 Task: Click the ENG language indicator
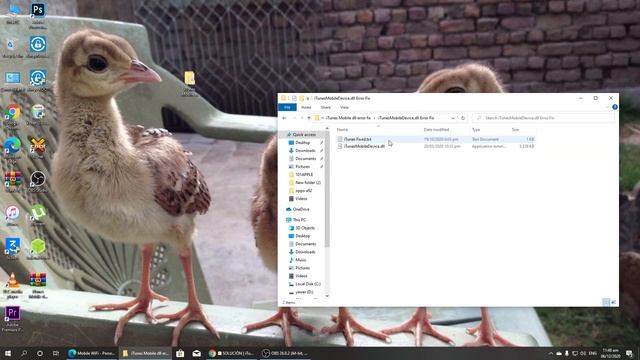point(593,353)
